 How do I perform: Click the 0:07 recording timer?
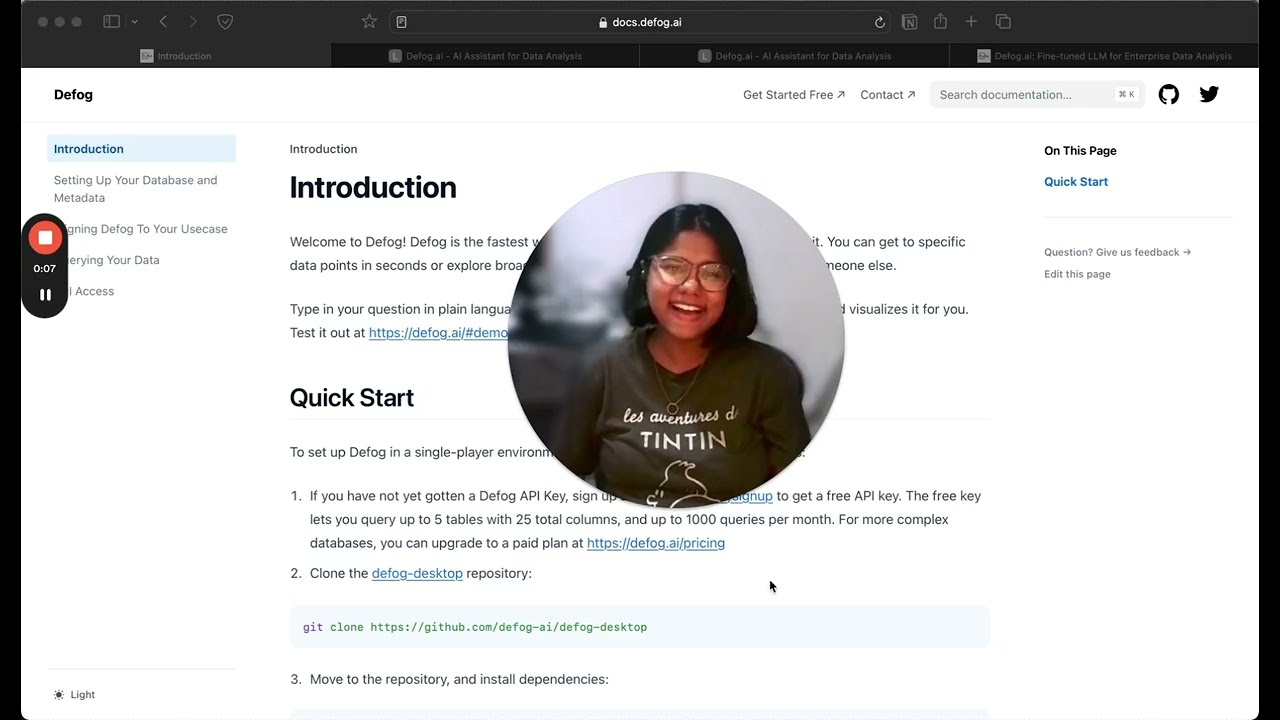point(44,269)
